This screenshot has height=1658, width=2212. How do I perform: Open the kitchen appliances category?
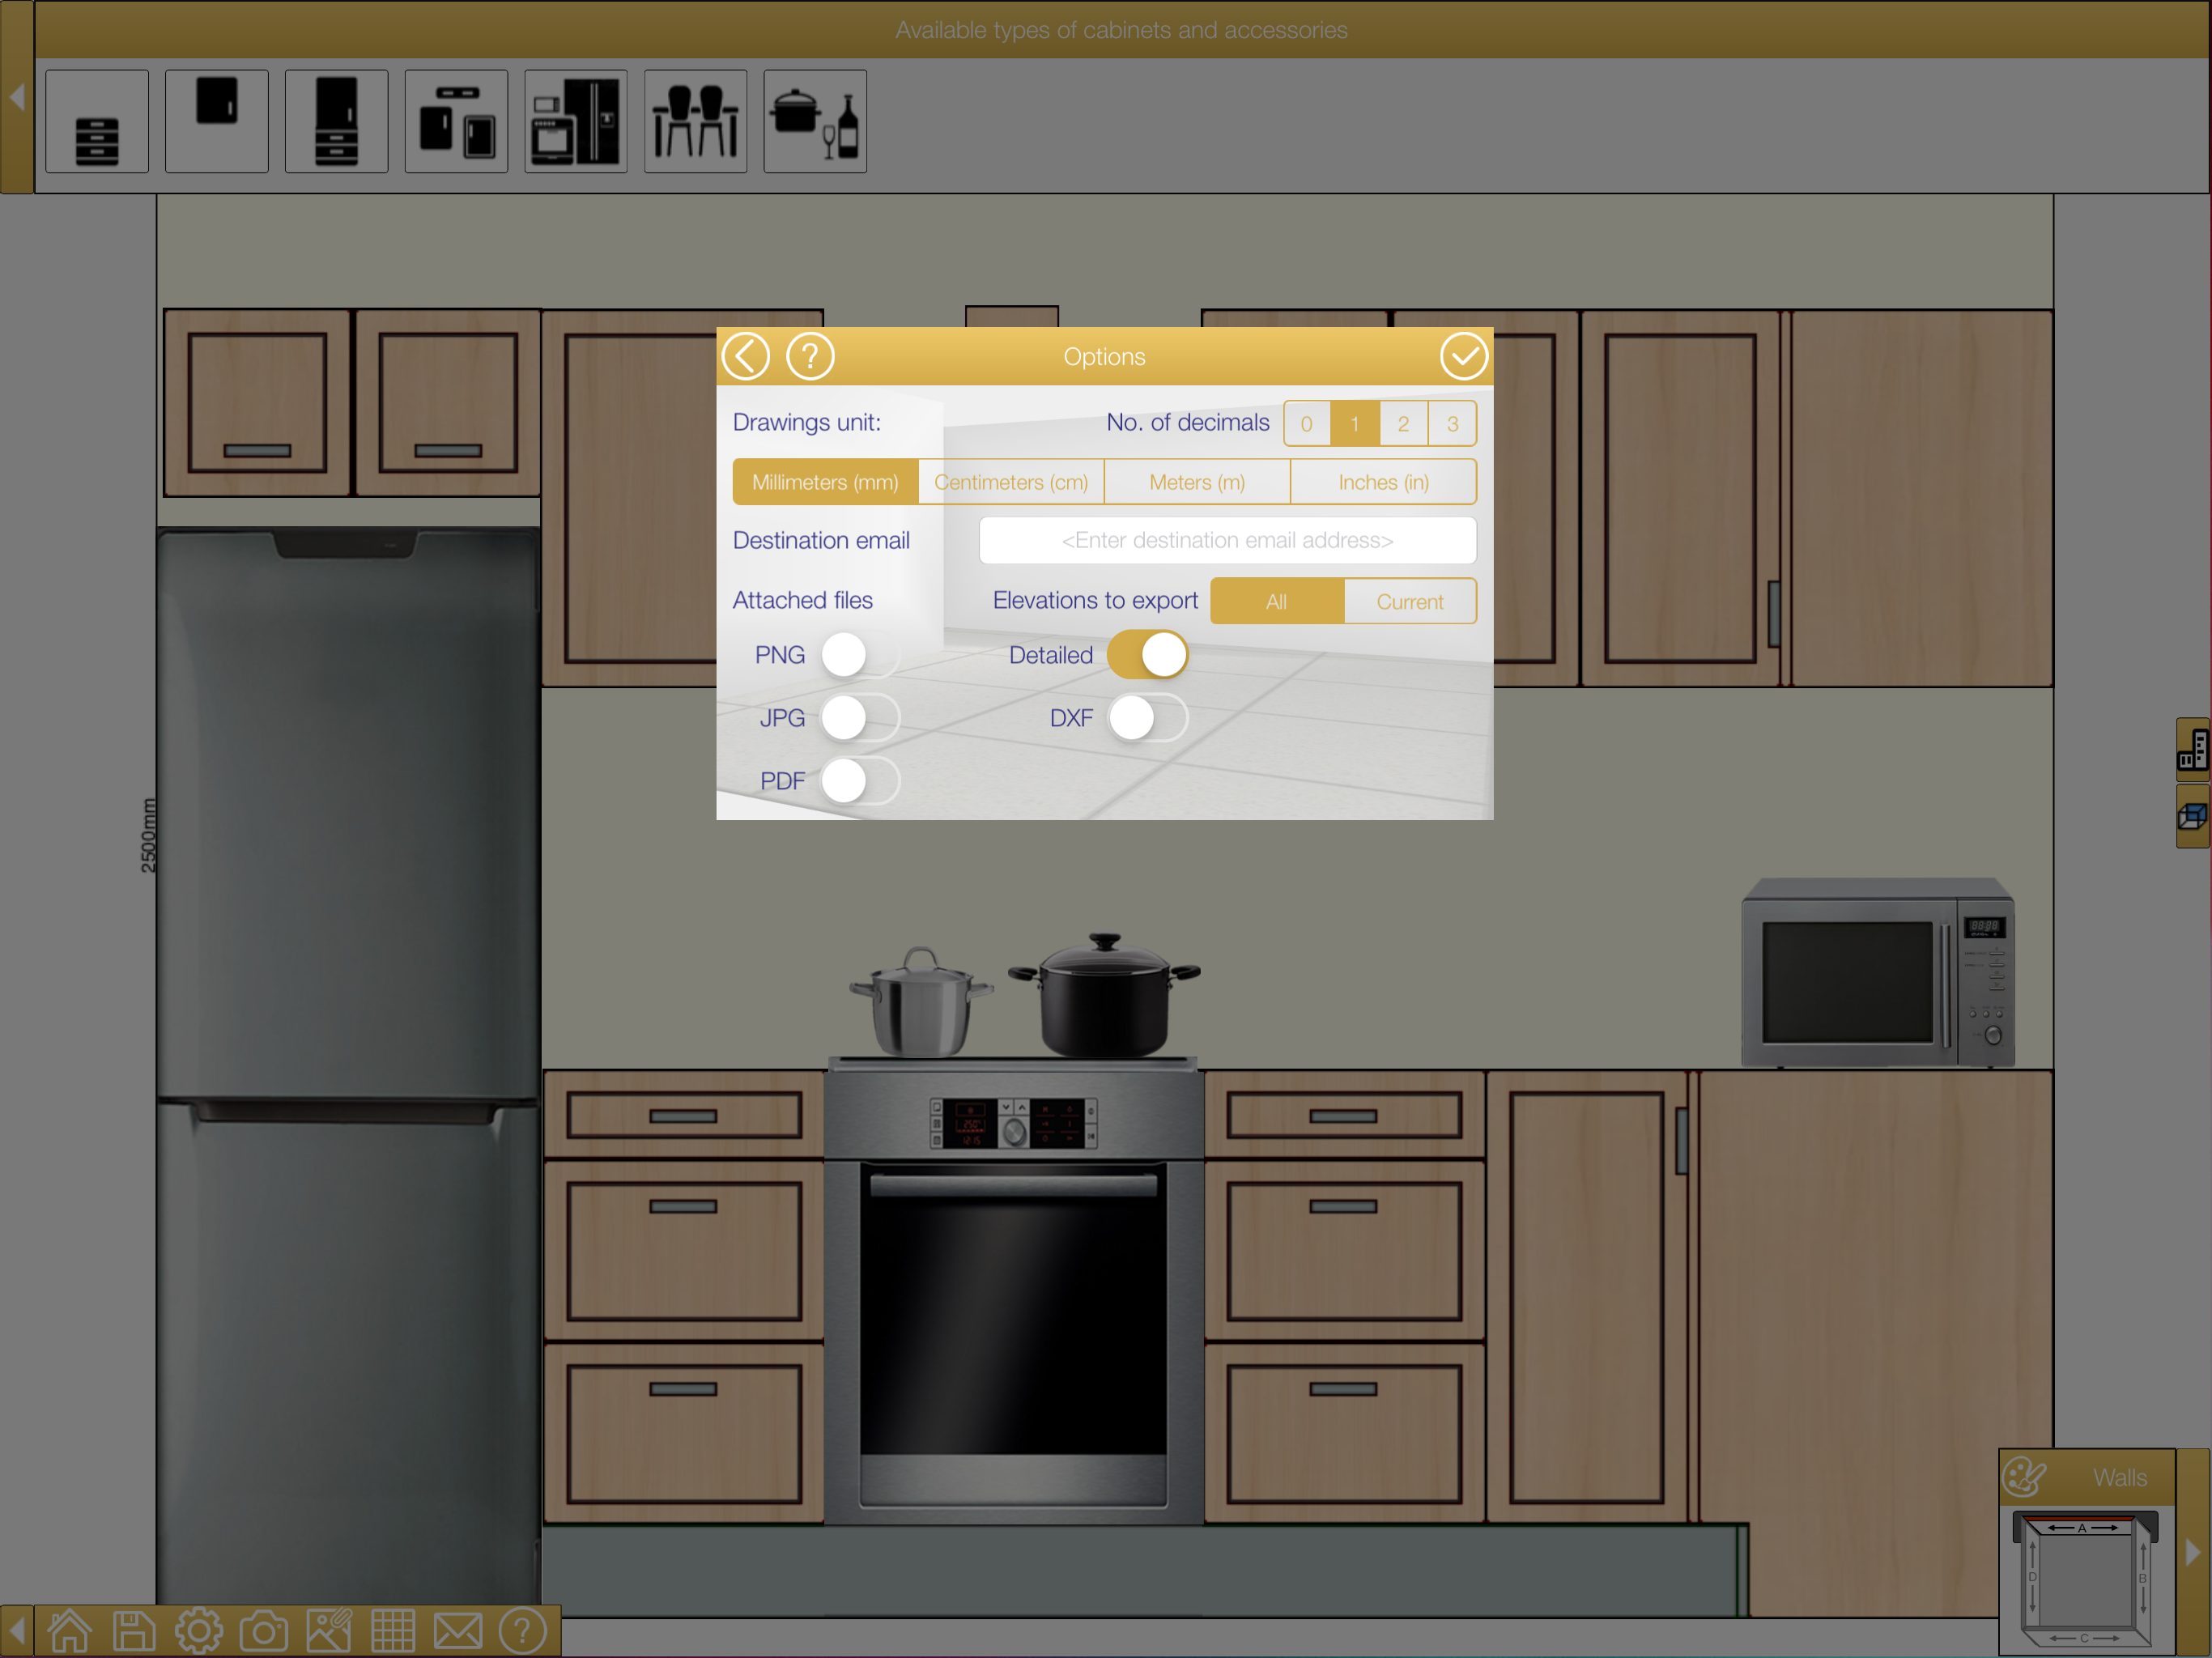point(576,121)
